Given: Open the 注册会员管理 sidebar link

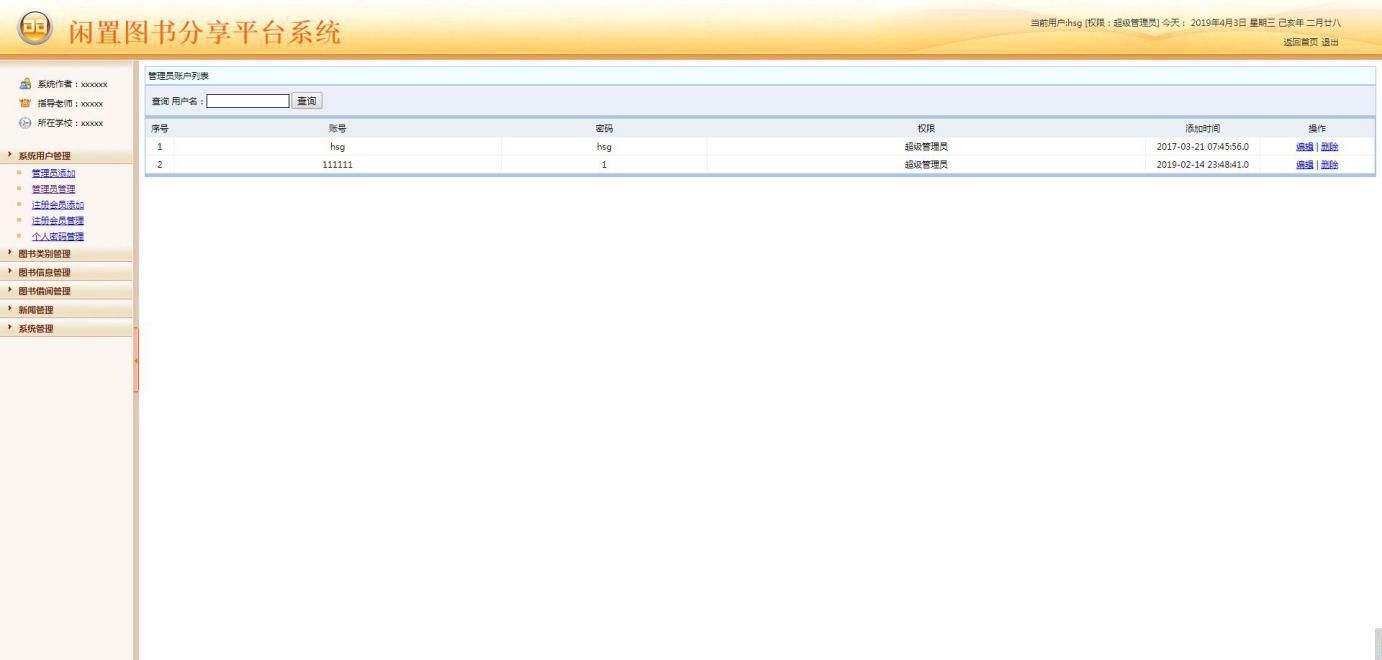Looking at the screenshot, I should tap(58, 221).
